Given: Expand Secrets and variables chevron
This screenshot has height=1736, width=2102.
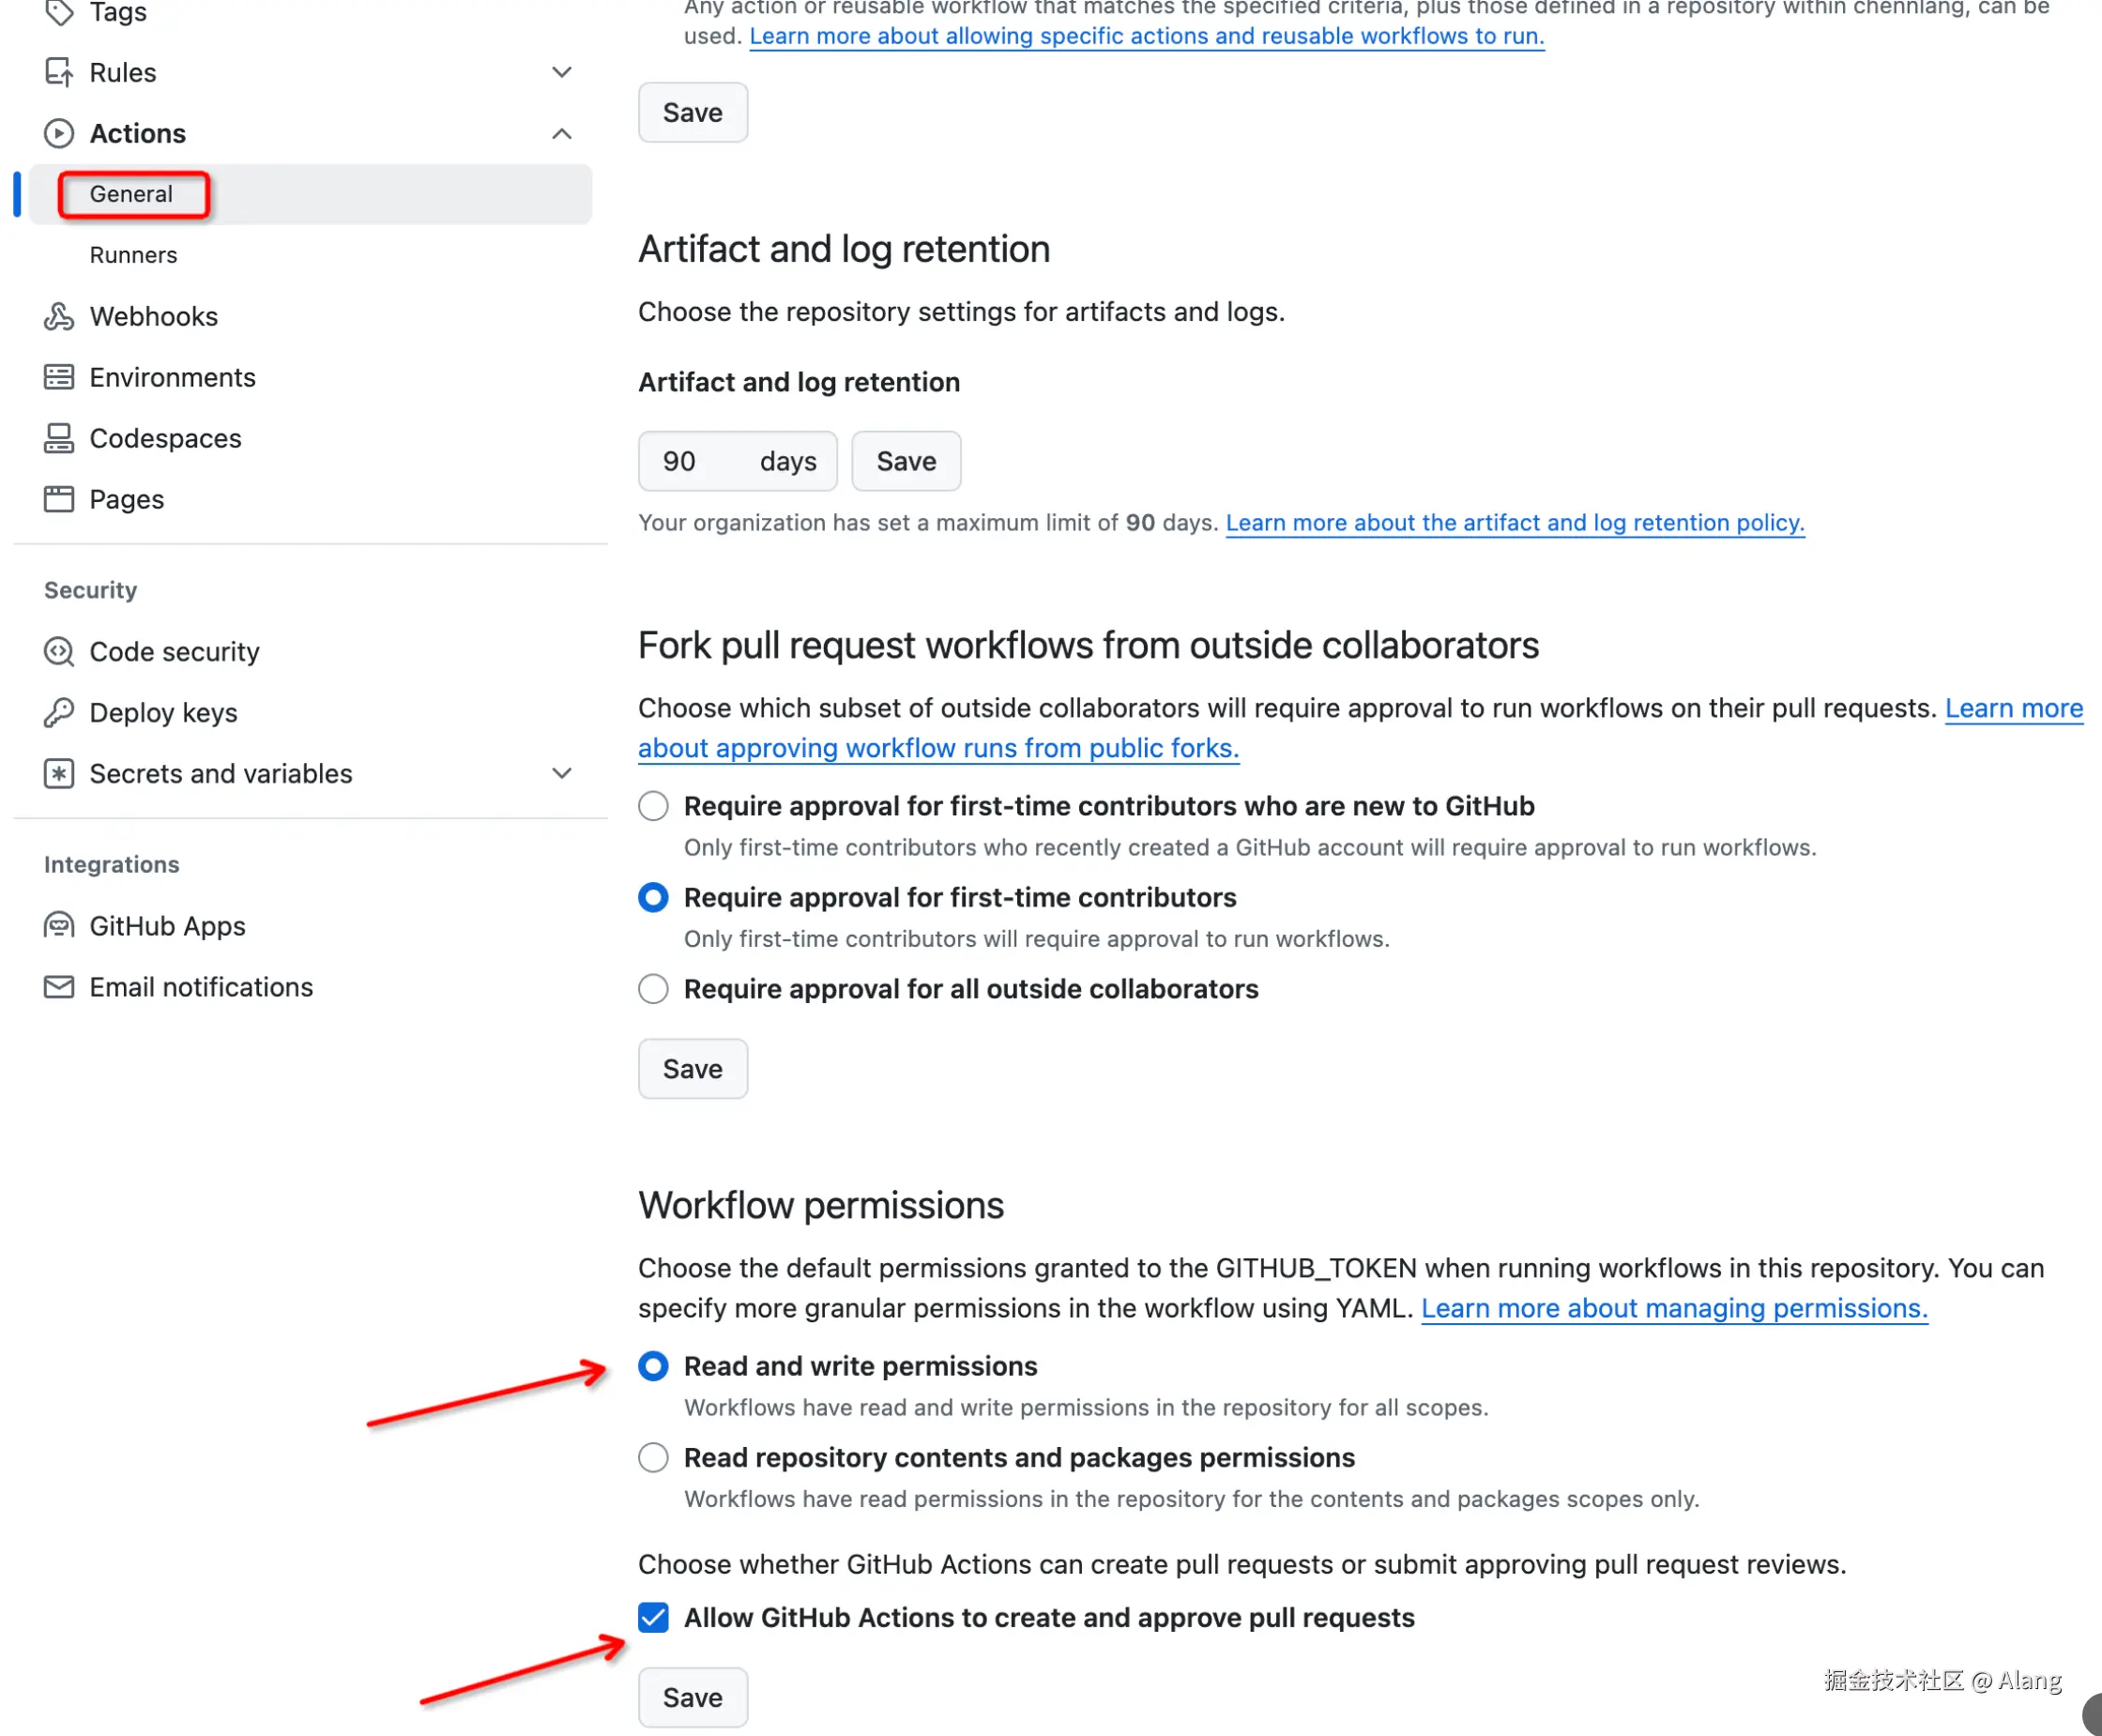Looking at the screenshot, I should (562, 773).
